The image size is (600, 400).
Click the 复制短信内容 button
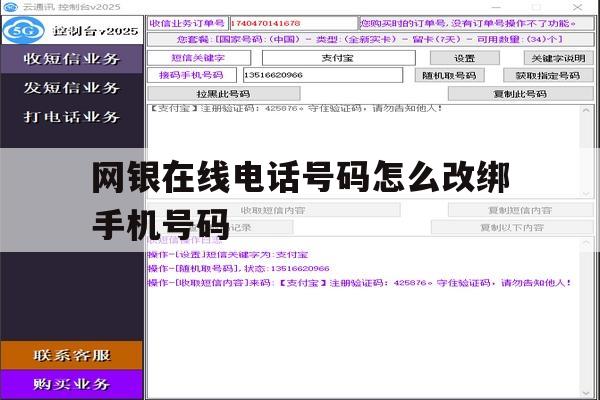[521, 210]
